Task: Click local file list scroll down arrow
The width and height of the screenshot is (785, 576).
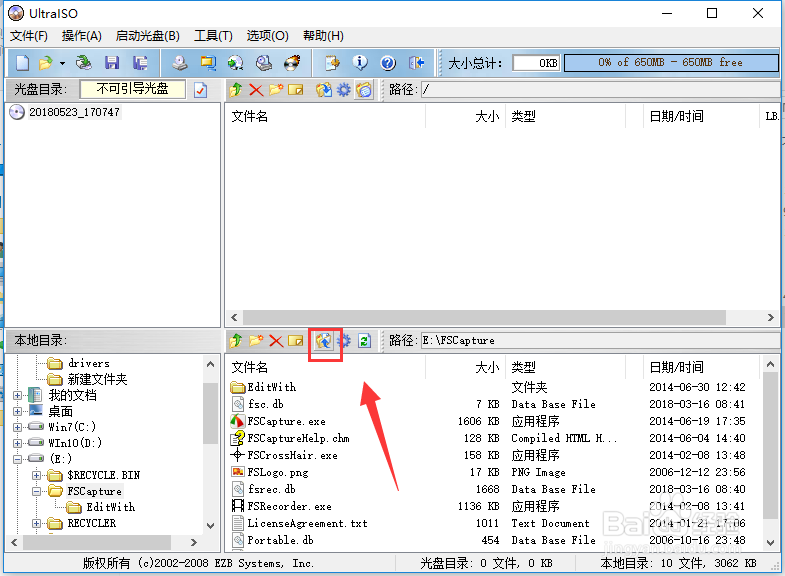Action: (x=770, y=543)
